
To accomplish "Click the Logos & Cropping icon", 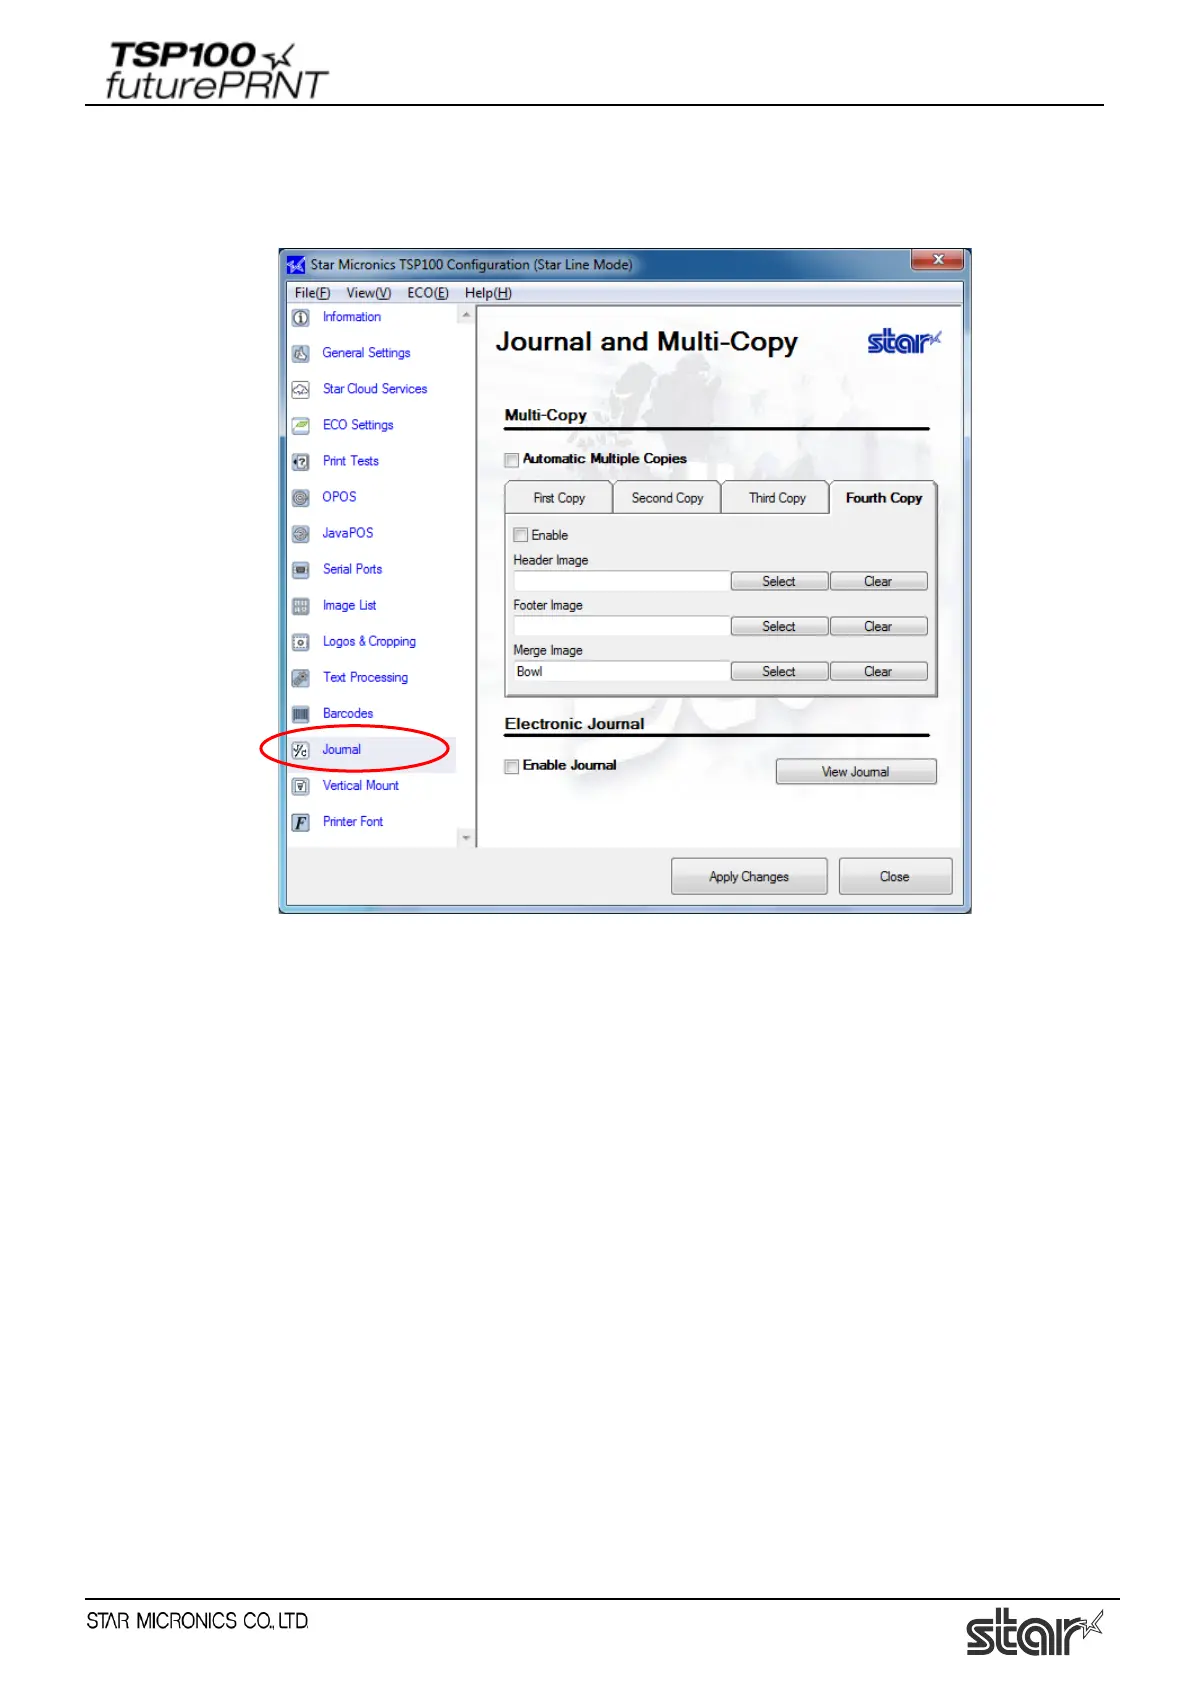I will 300,642.
